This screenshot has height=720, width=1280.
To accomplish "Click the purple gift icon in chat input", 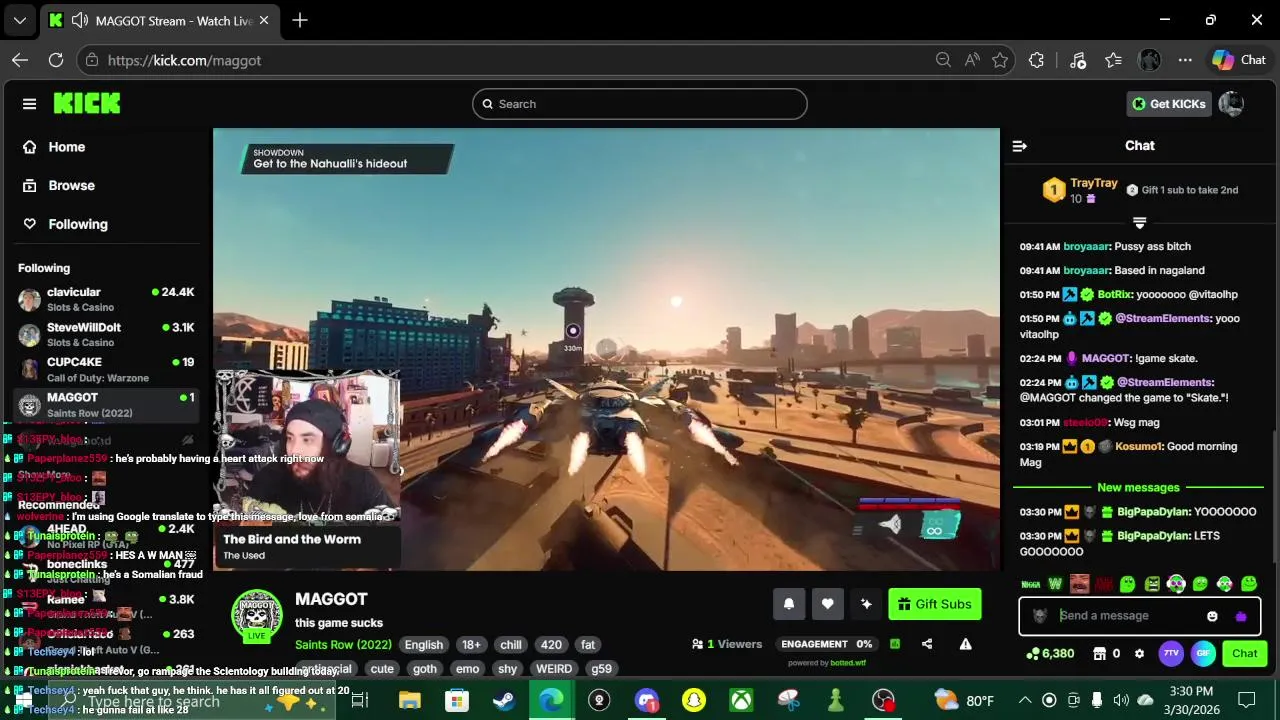I will pyautogui.click(x=1241, y=616).
